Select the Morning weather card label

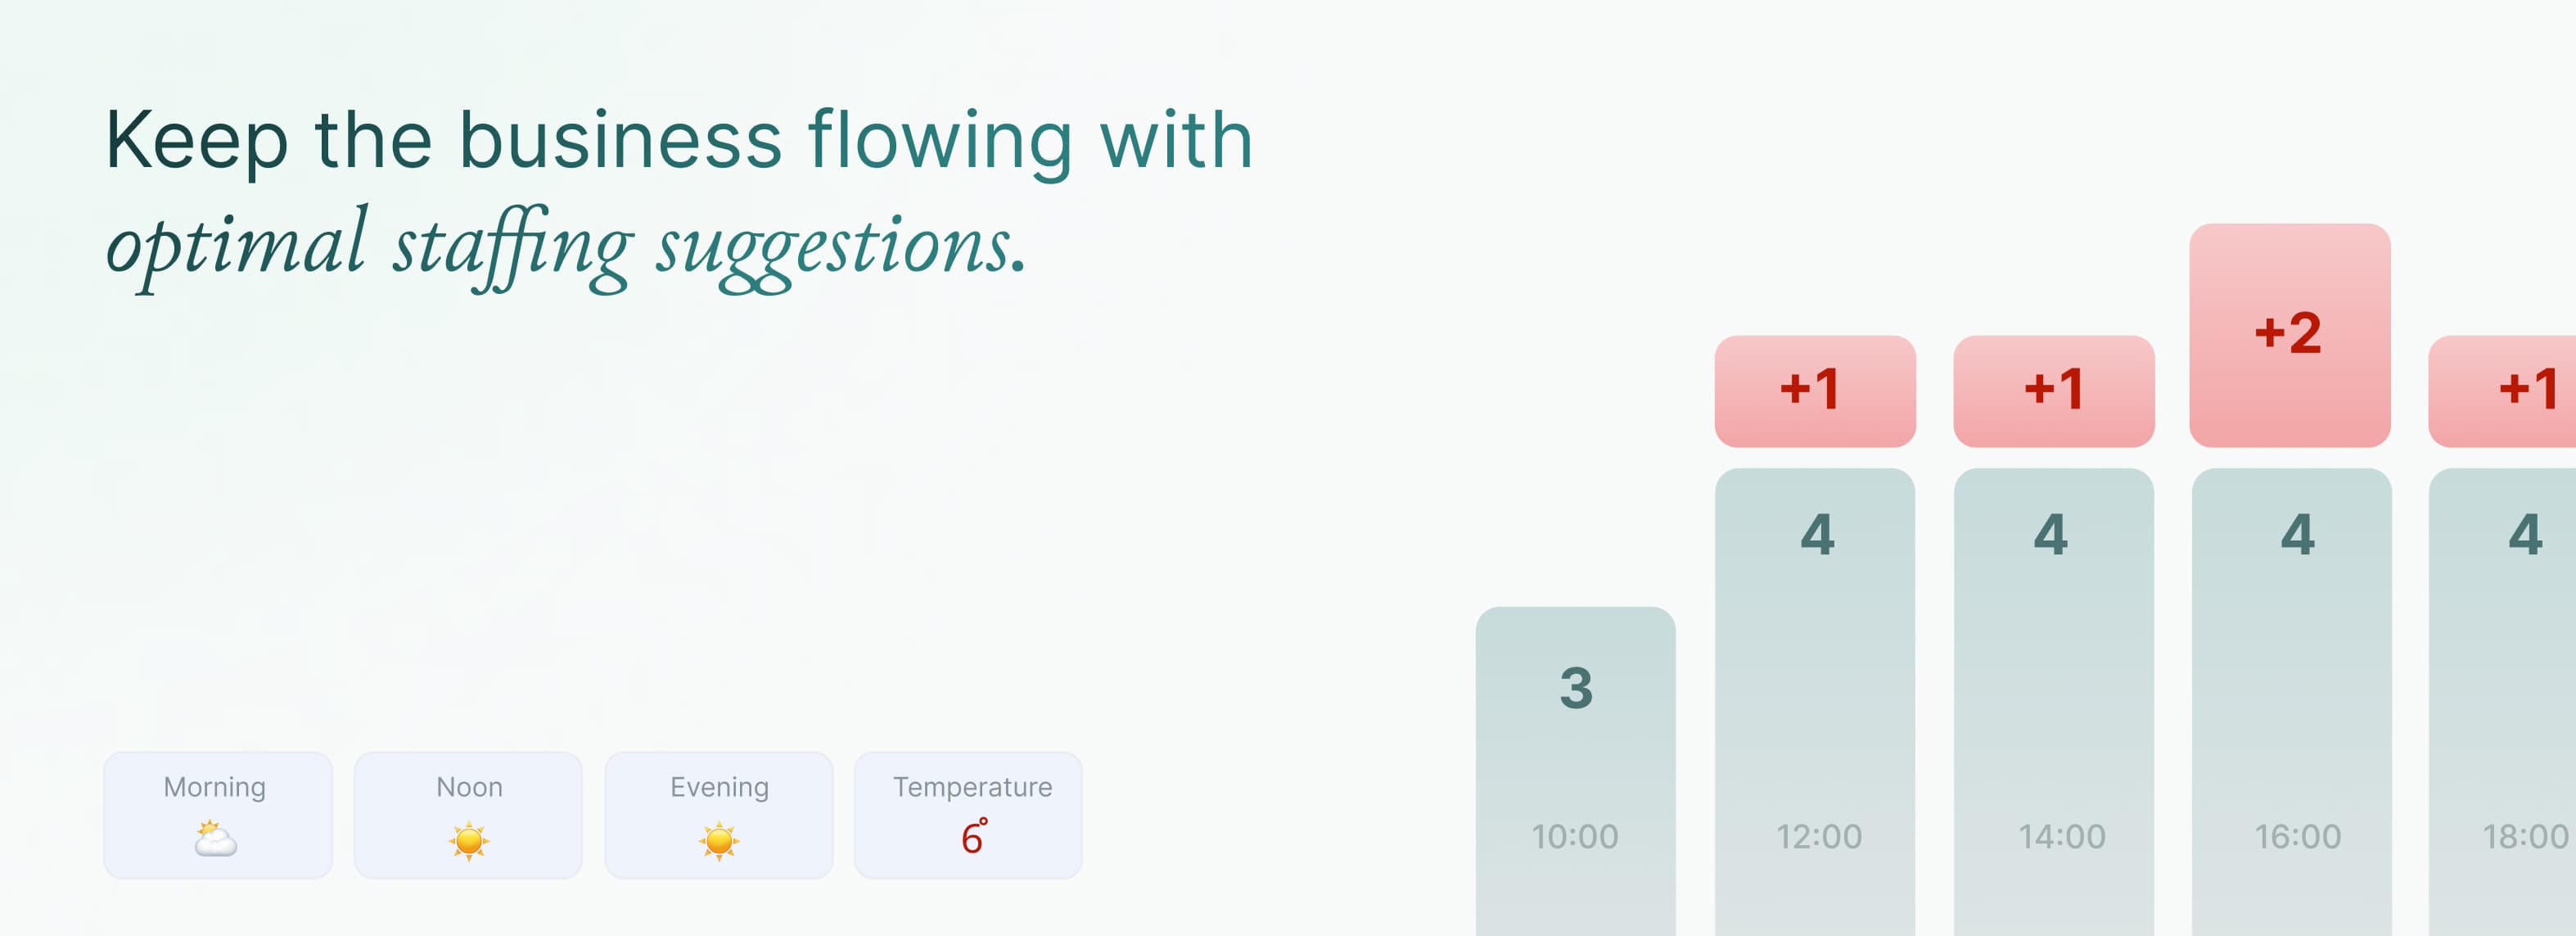[215, 787]
